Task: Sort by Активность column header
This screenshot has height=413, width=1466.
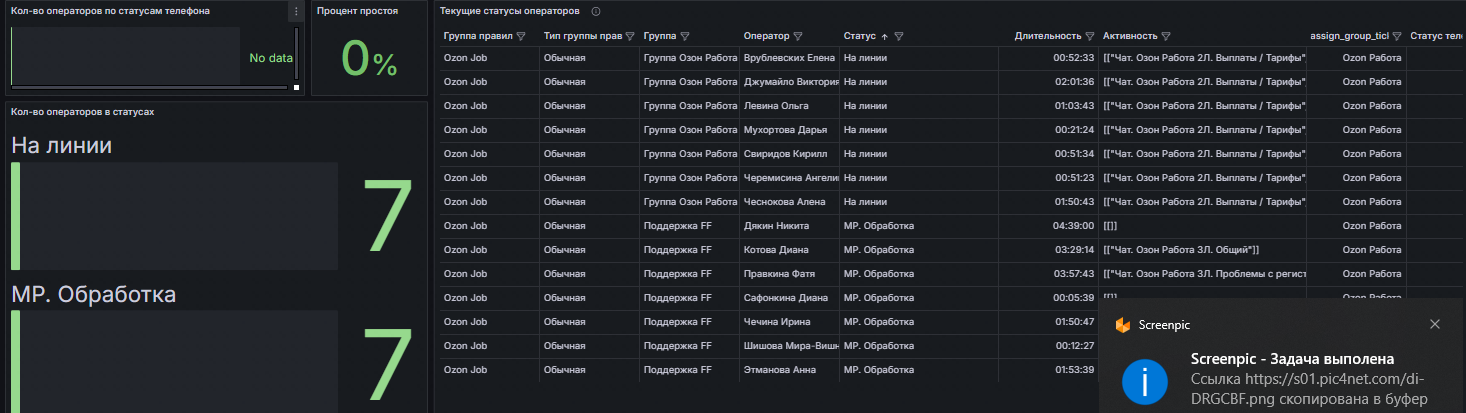Action: (x=1131, y=36)
